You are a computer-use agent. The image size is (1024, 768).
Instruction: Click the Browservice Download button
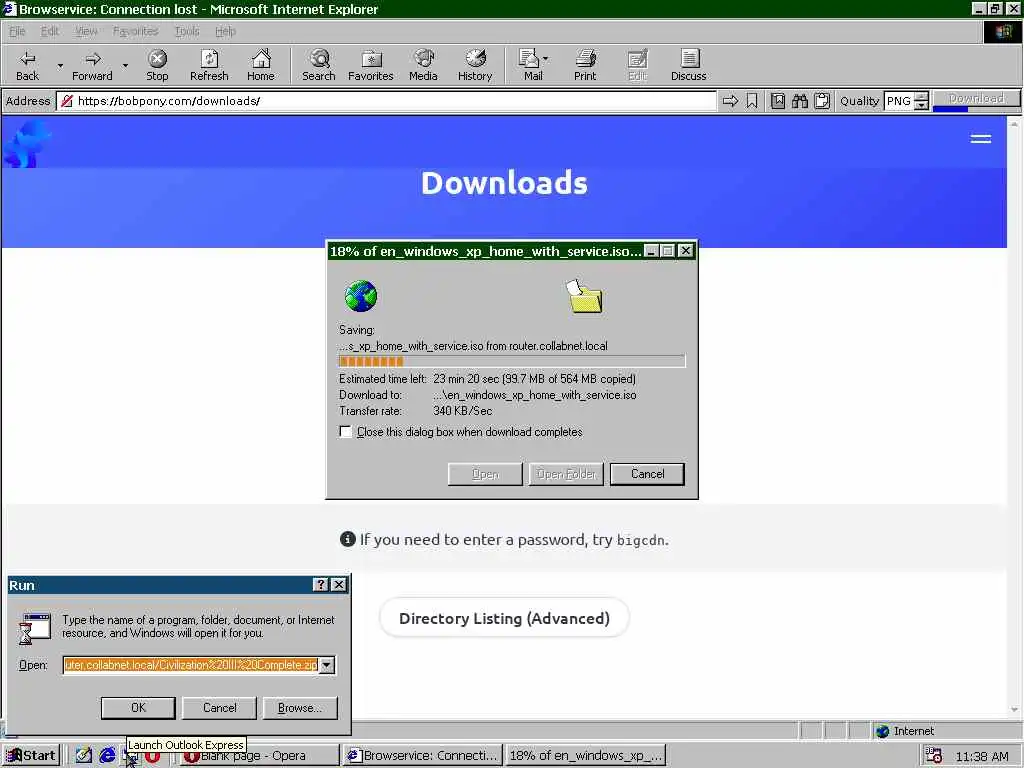(x=976, y=99)
